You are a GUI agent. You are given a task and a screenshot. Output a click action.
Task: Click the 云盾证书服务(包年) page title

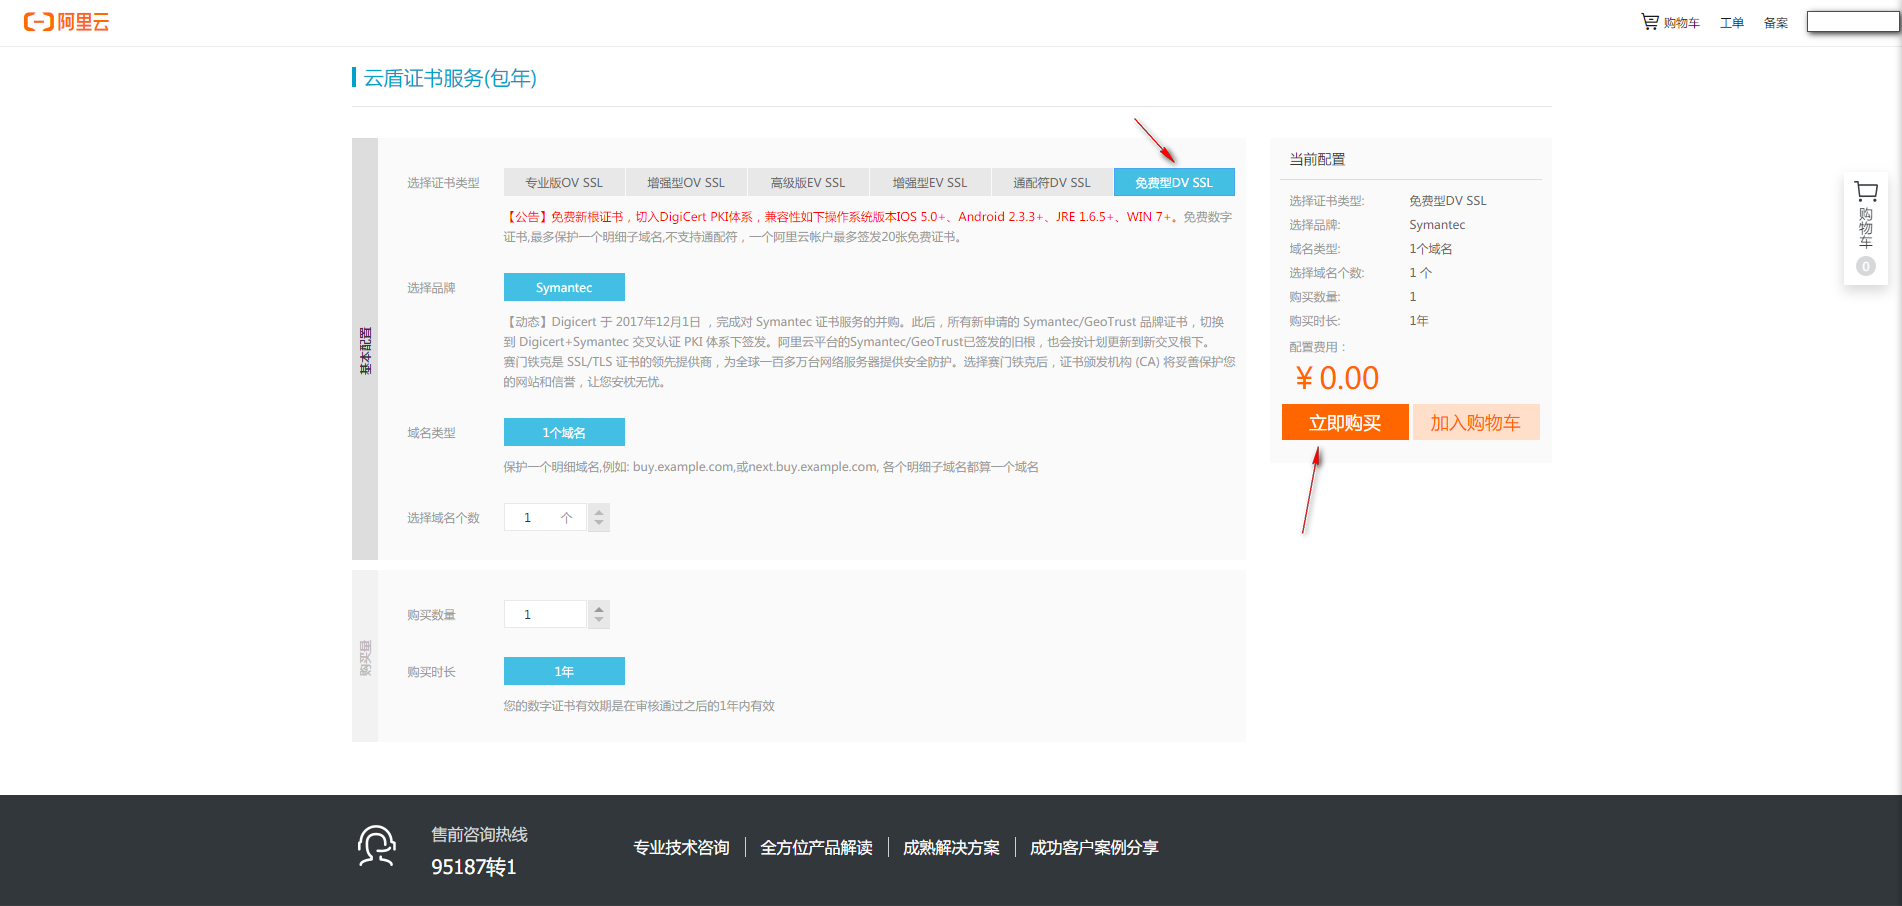point(450,78)
